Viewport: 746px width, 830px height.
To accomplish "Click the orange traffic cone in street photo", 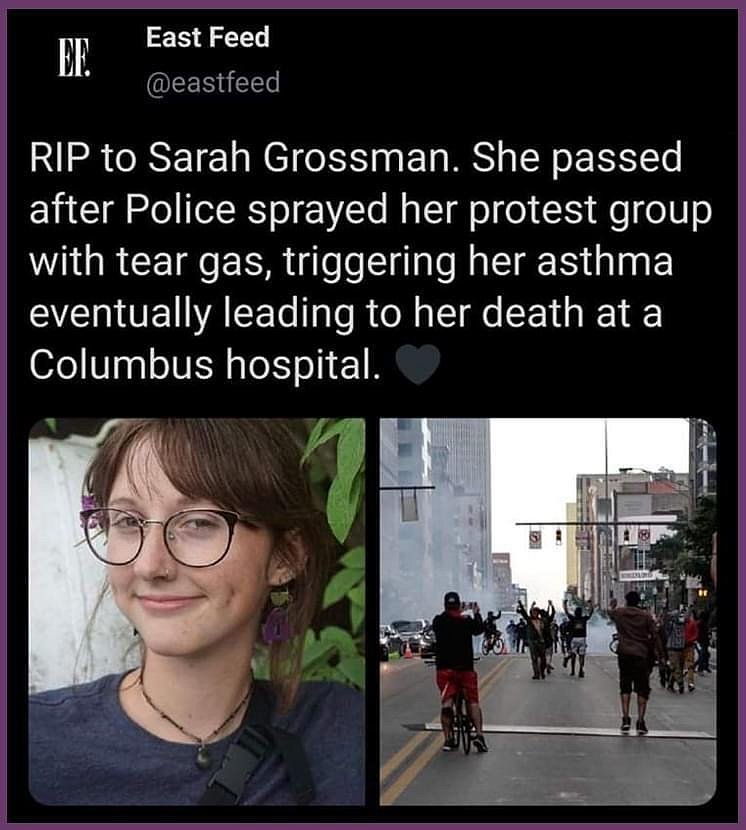I will [408, 651].
